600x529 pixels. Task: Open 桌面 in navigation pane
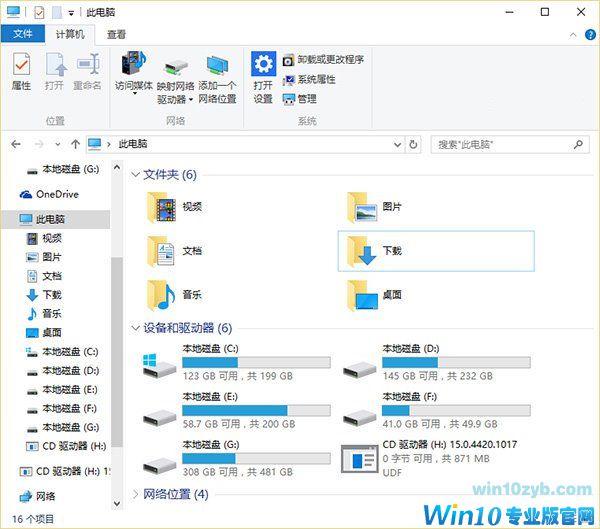point(44,333)
